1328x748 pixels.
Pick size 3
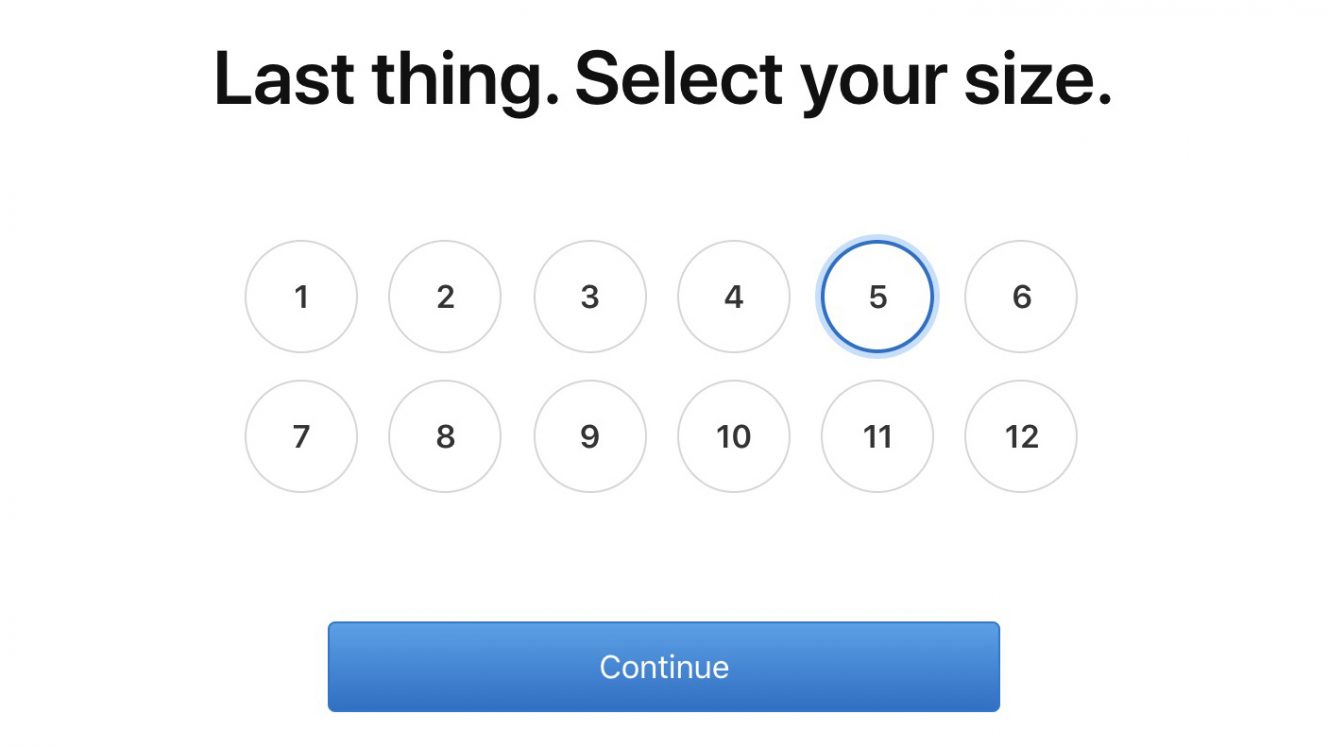click(x=590, y=296)
